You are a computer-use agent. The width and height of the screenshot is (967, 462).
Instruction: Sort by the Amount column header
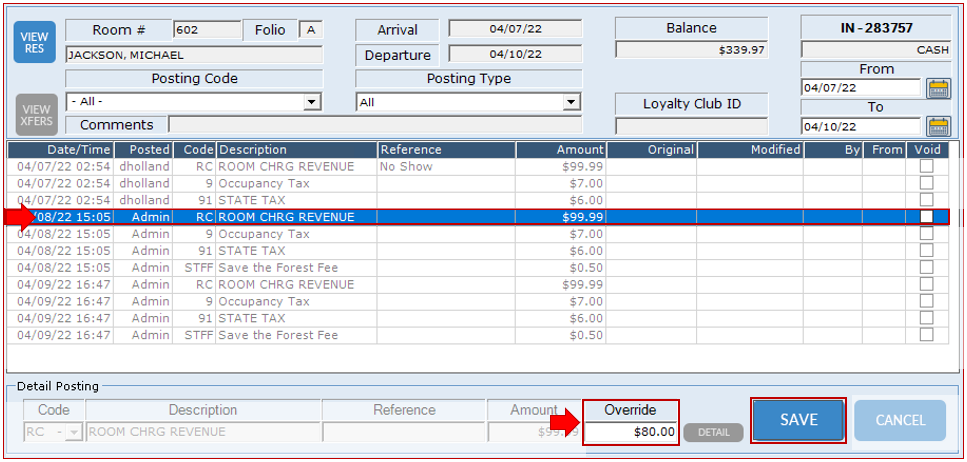point(561,150)
